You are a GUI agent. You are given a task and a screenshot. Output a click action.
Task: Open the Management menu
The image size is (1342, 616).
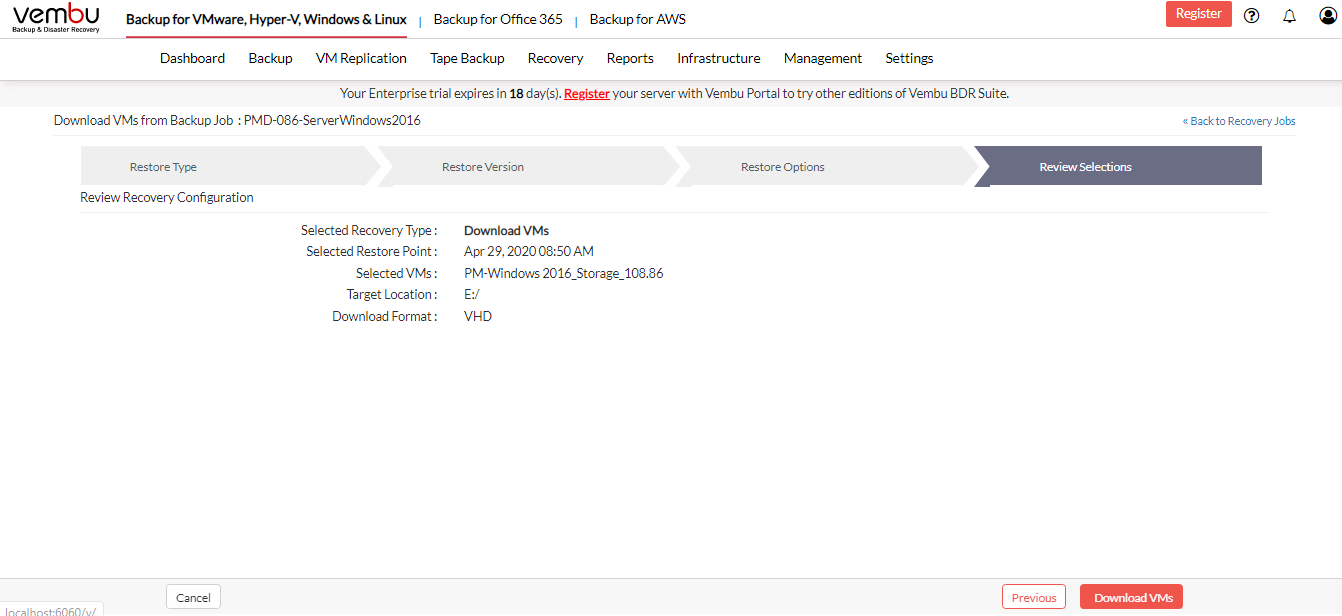[x=823, y=58]
